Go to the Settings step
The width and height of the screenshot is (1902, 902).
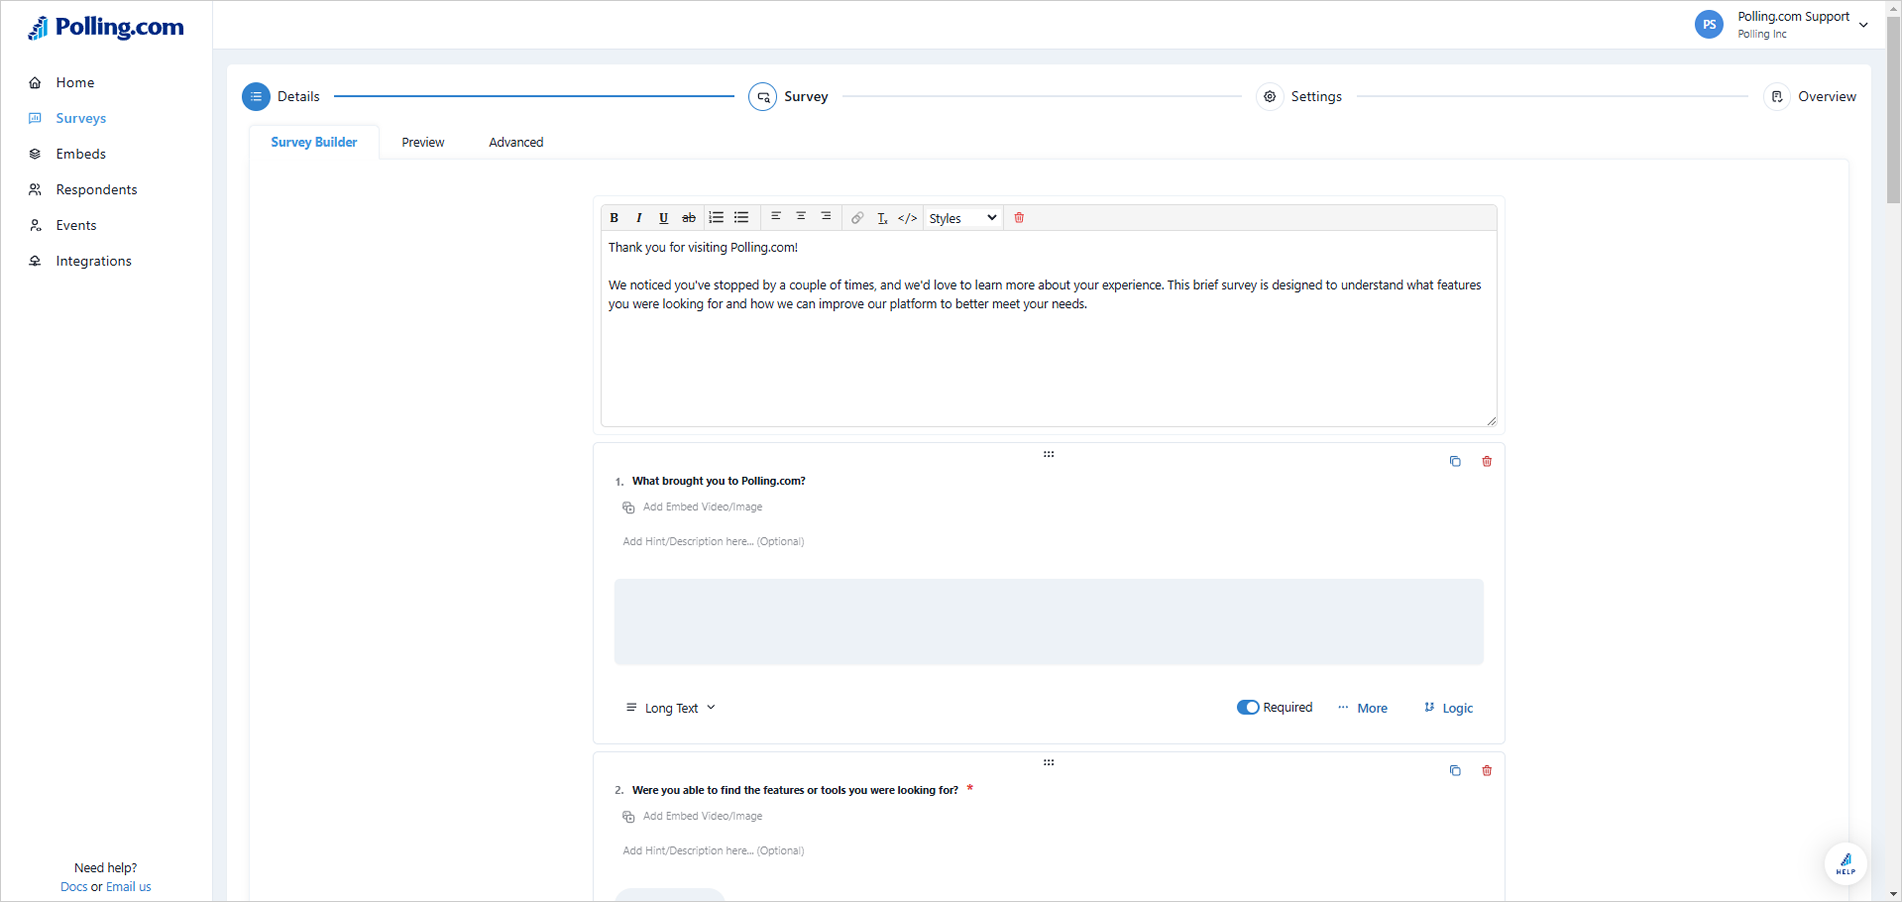click(x=1300, y=96)
